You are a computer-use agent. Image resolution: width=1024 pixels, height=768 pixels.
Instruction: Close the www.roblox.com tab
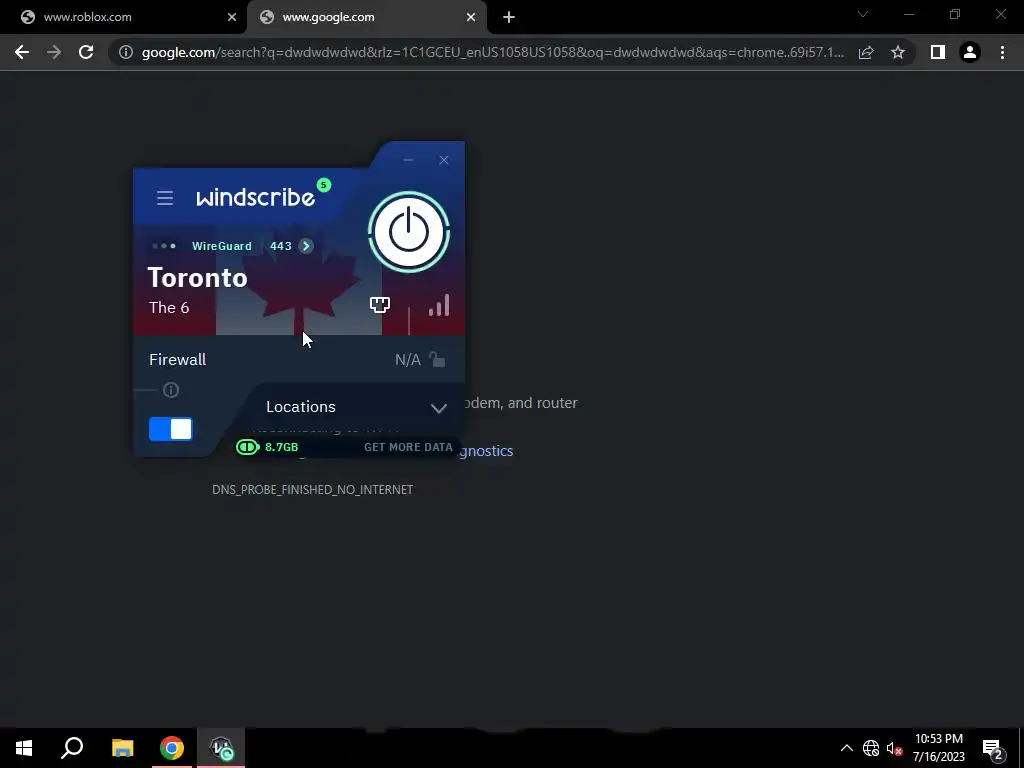[232, 17]
